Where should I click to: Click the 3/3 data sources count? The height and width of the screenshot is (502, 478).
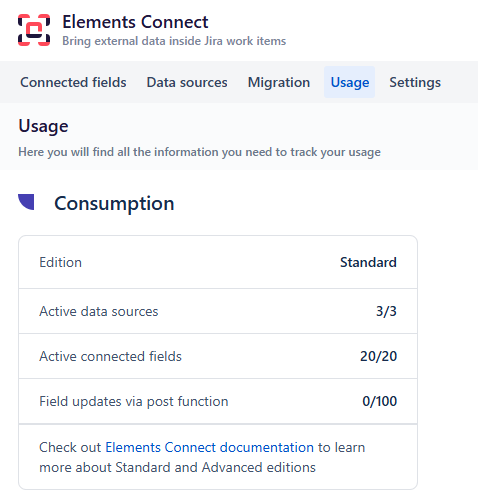pos(386,311)
